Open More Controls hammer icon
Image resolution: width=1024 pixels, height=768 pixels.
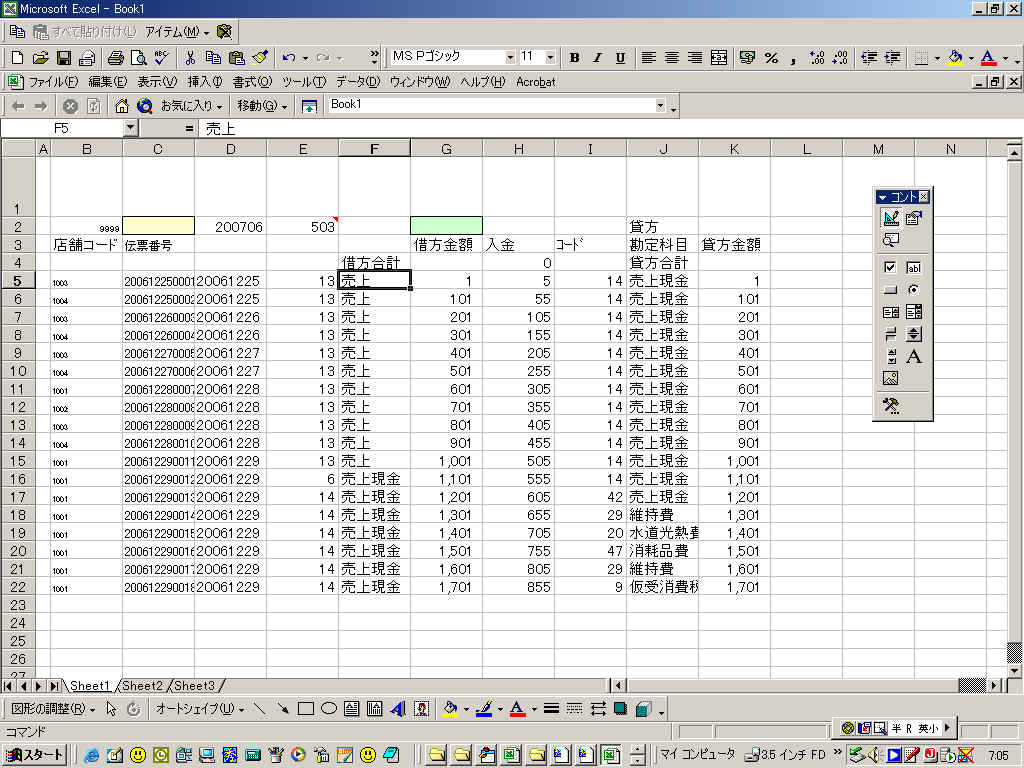coord(891,406)
